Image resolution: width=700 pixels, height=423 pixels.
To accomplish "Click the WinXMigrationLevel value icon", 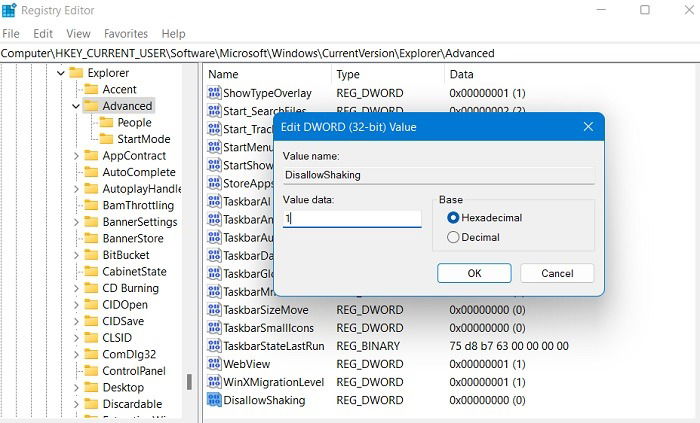I will pos(214,382).
